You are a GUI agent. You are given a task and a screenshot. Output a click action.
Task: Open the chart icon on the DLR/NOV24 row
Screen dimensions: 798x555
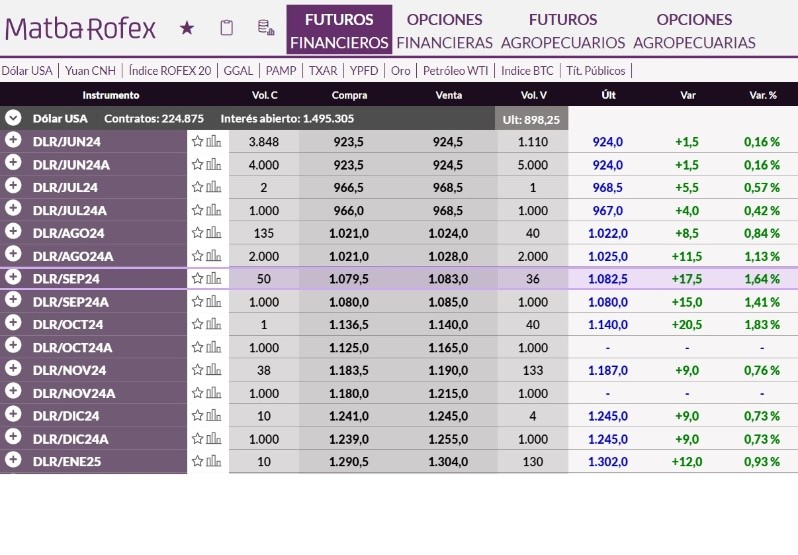coord(213,370)
